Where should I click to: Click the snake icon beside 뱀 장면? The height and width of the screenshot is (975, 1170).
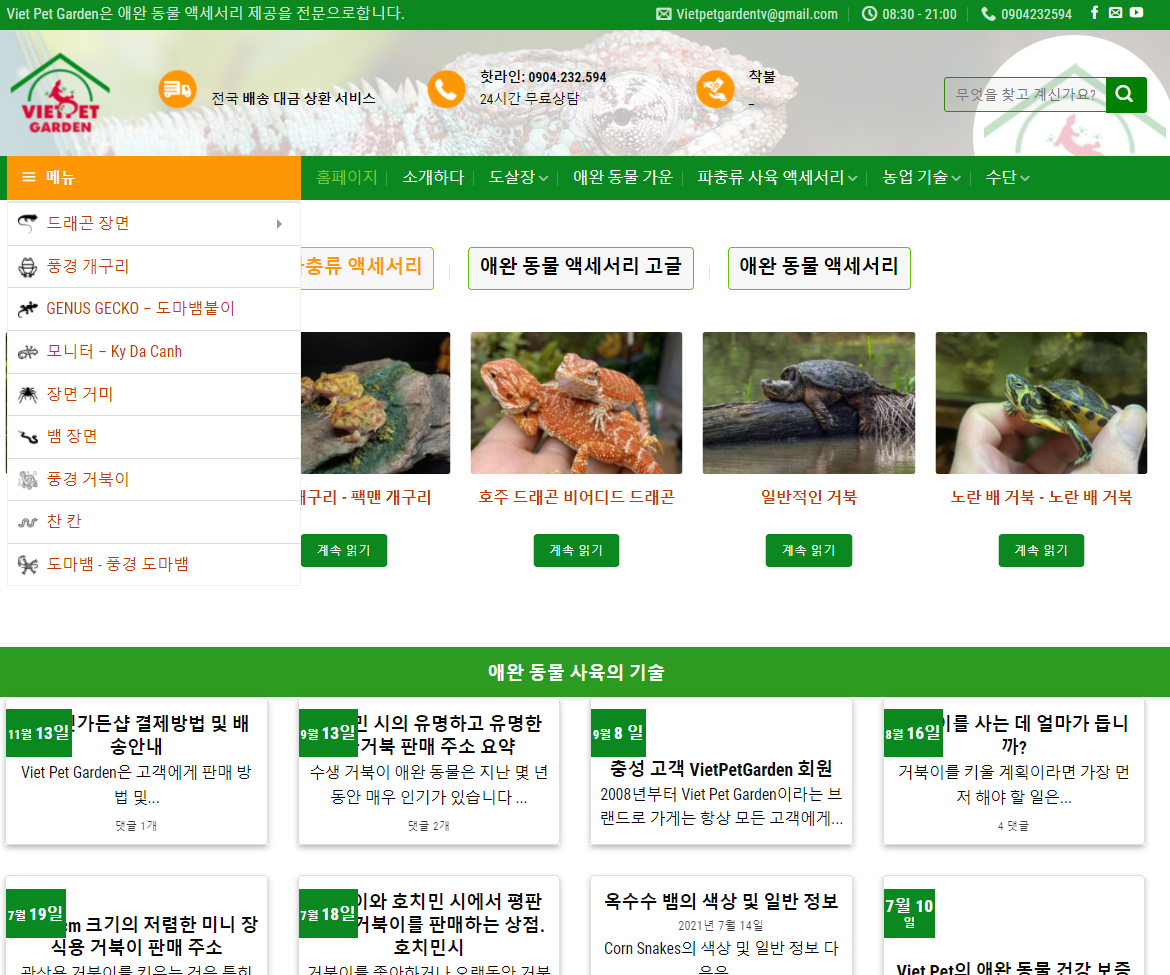point(28,437)
